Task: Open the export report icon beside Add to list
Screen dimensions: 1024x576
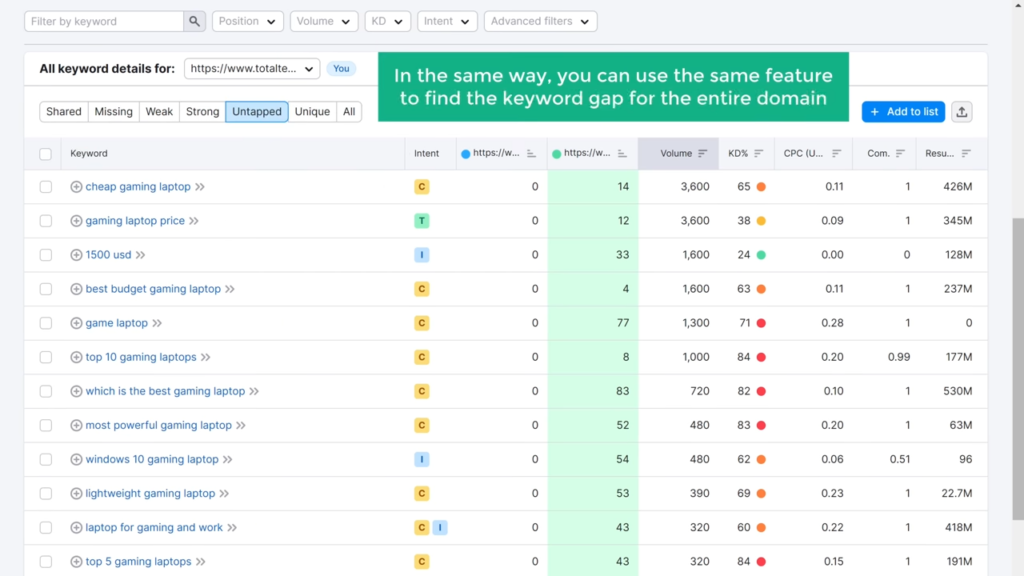Action: [x=961, y=111]
